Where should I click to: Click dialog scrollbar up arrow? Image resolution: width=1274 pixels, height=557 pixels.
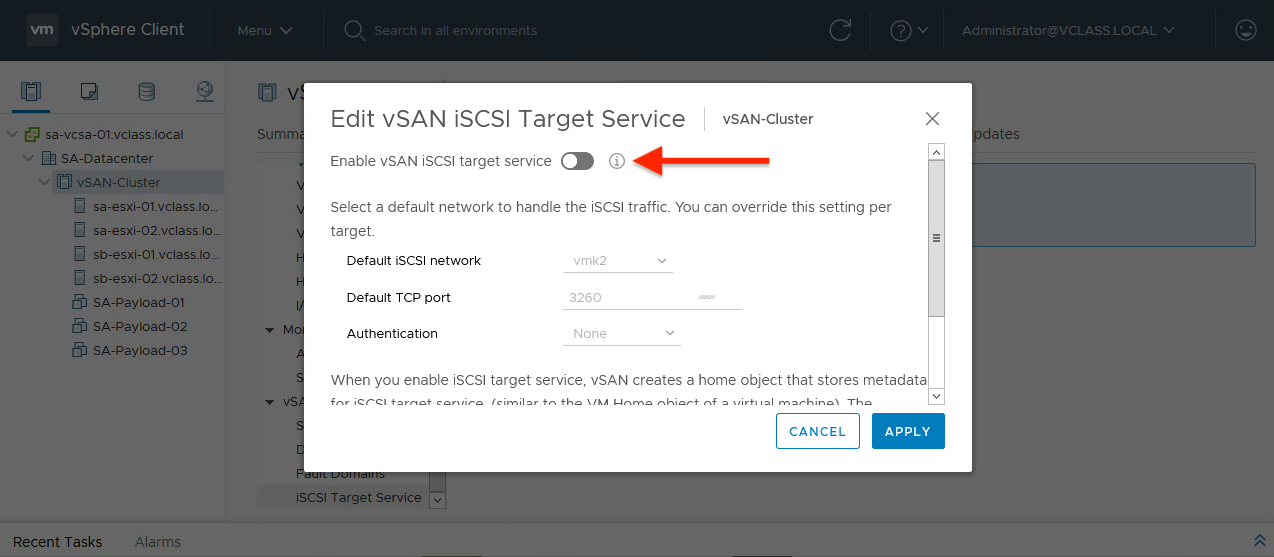click(937, 151)
